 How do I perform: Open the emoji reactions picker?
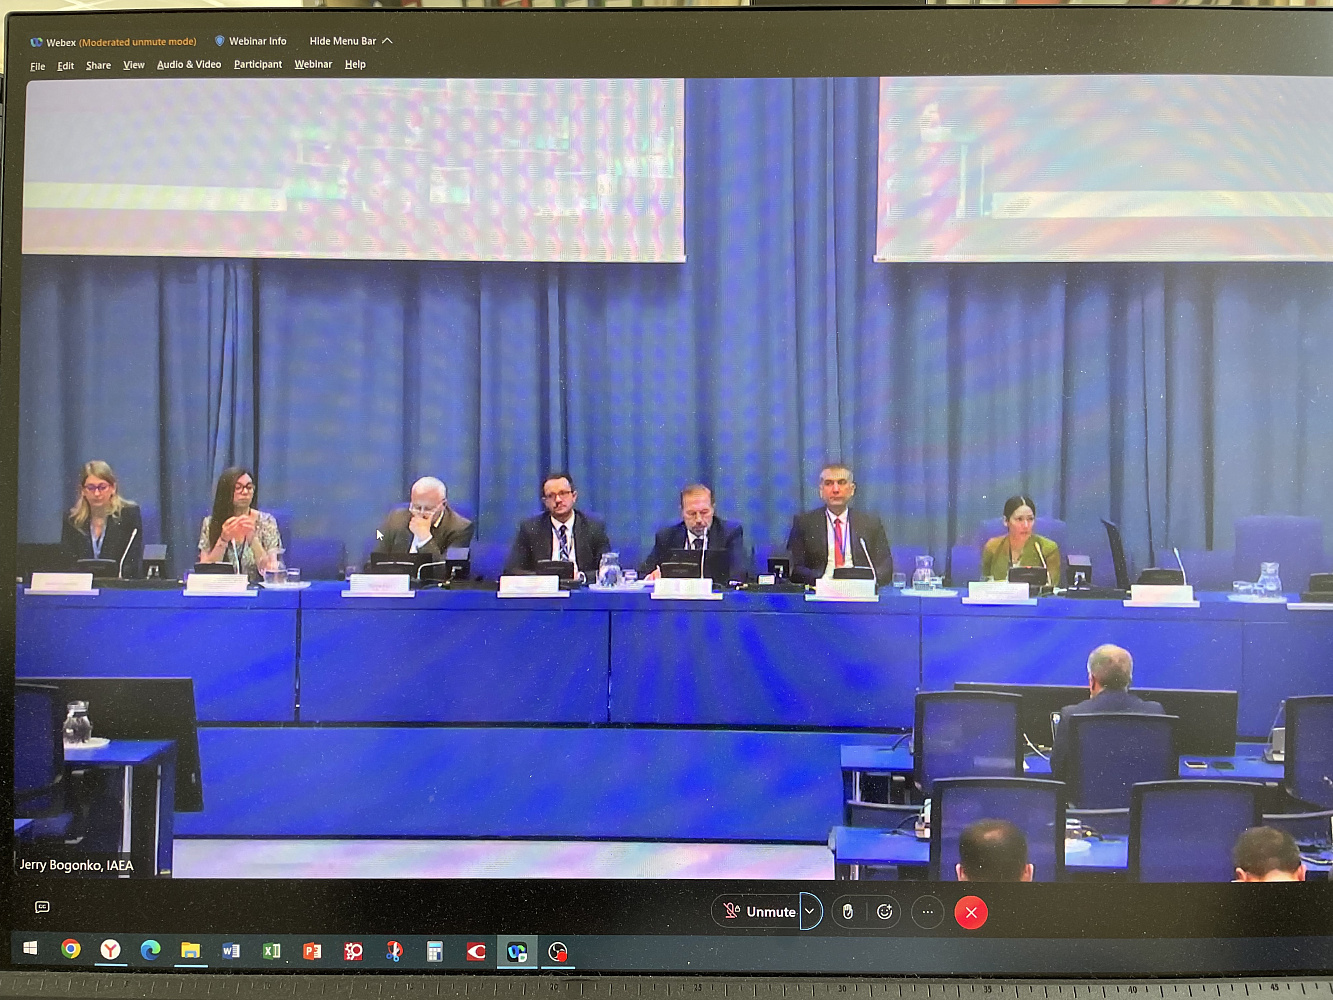pyautogui.click(x=885, y=912)
